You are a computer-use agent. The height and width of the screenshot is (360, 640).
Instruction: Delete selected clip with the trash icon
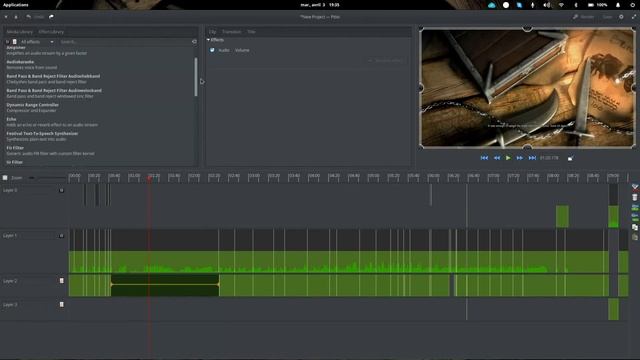(x=635, y=197)
